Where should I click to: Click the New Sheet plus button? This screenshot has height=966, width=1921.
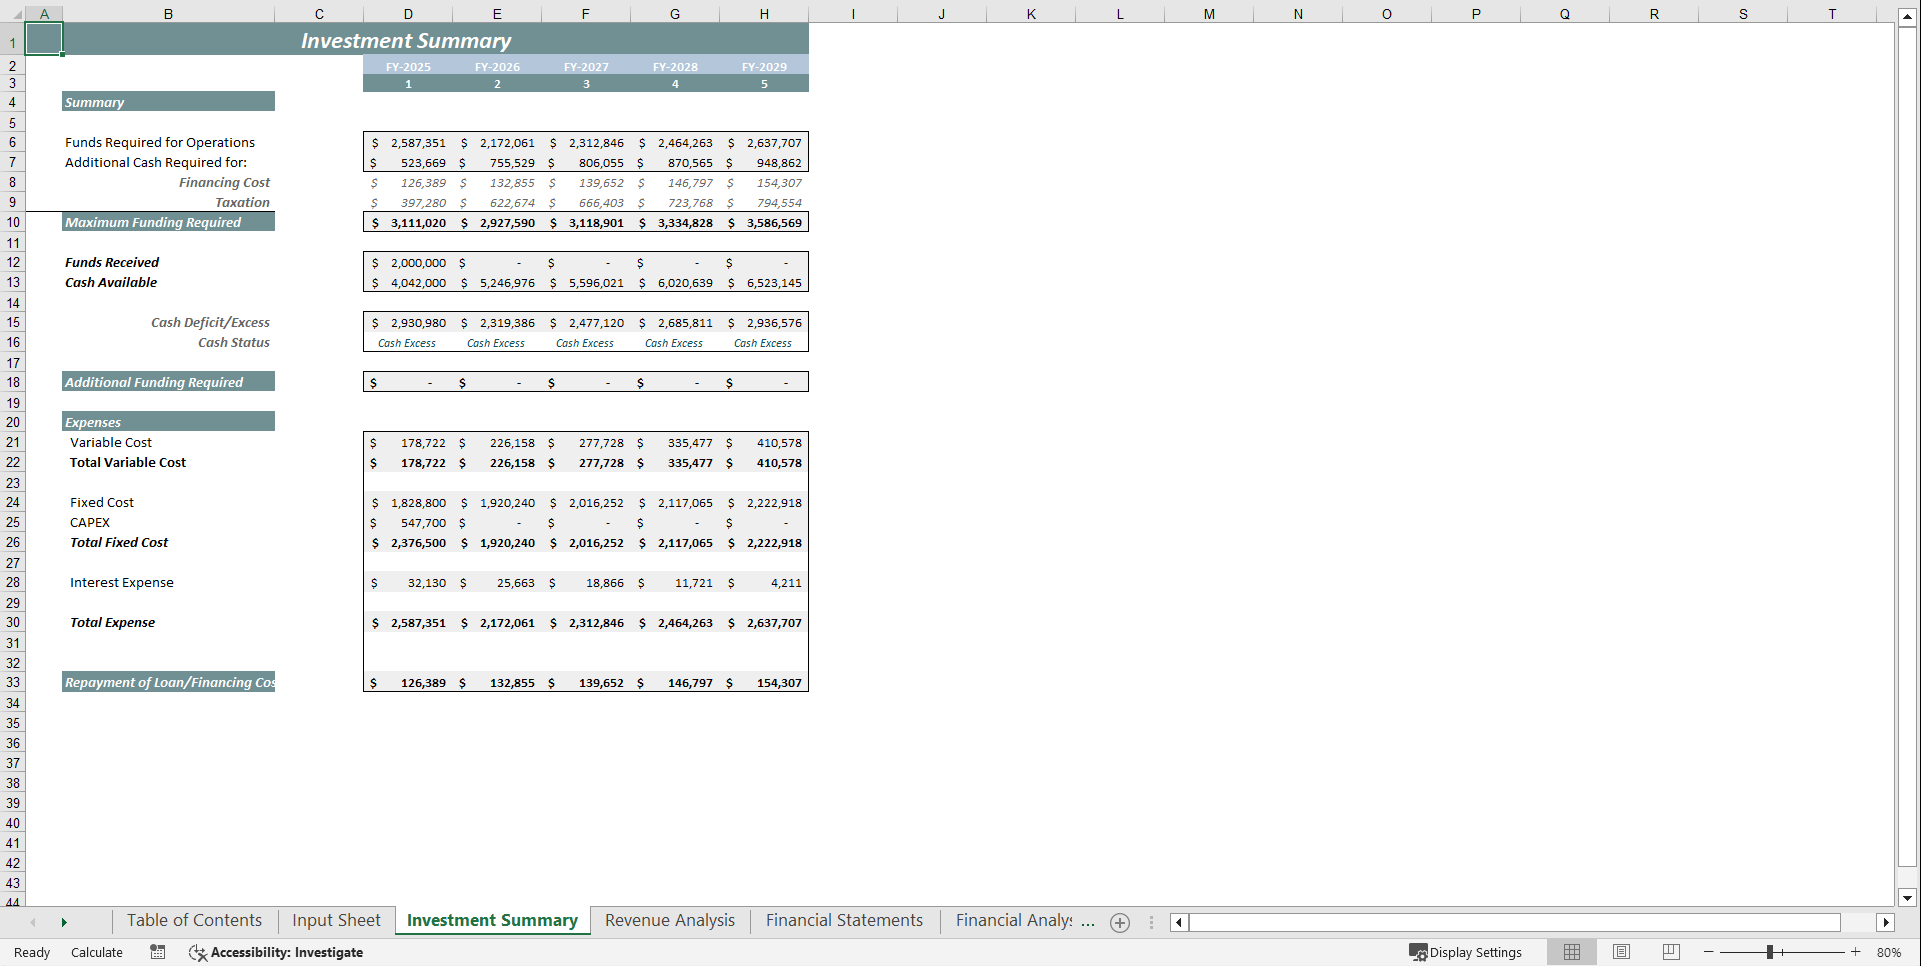click(1119, 922)
